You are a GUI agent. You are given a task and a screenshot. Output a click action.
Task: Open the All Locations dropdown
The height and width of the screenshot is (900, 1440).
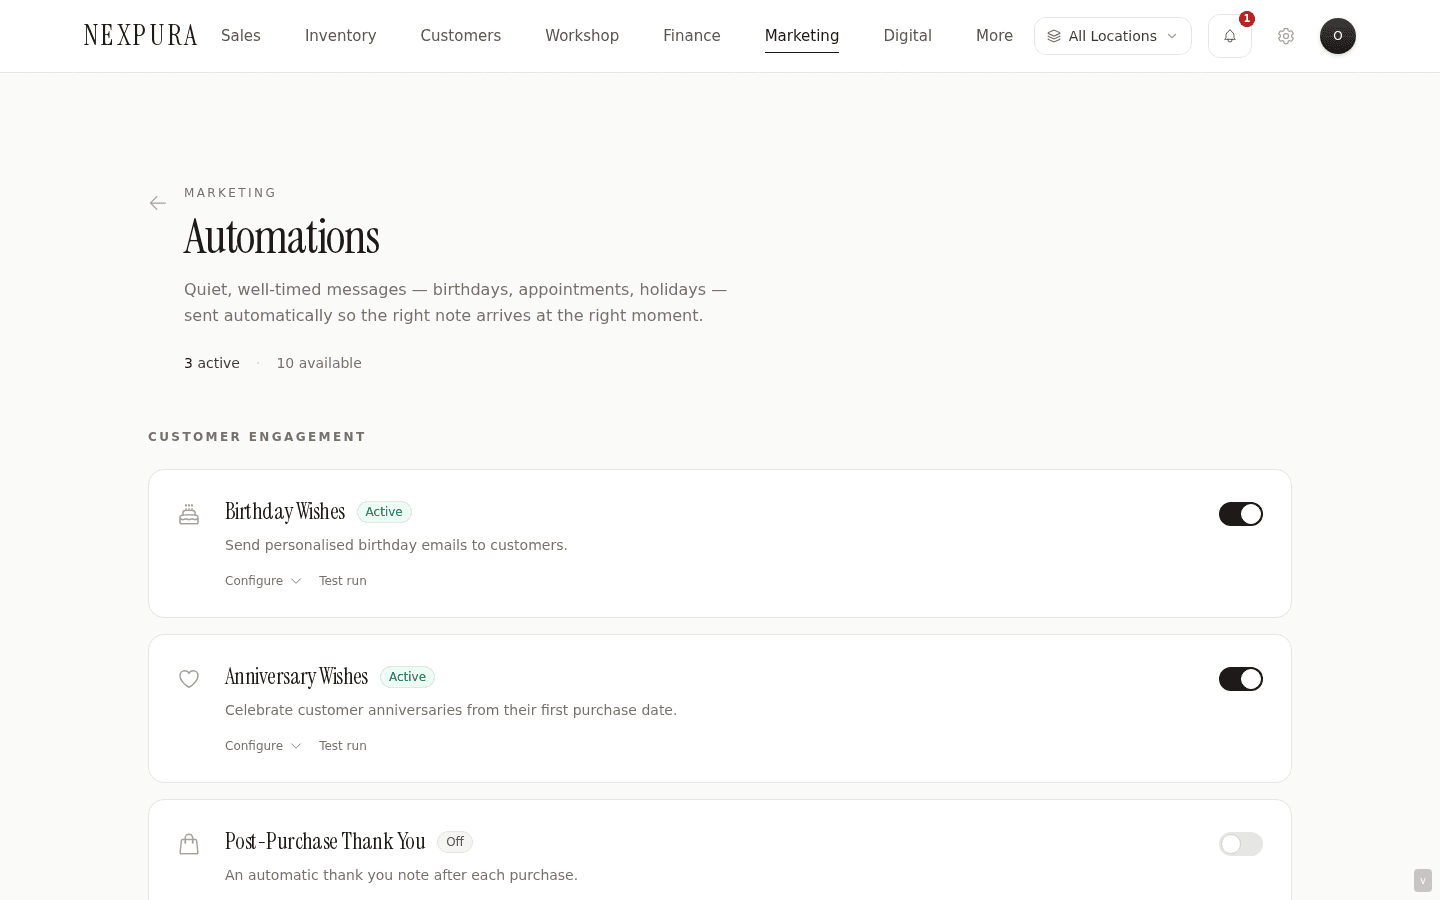click(x=1113, y=36)
